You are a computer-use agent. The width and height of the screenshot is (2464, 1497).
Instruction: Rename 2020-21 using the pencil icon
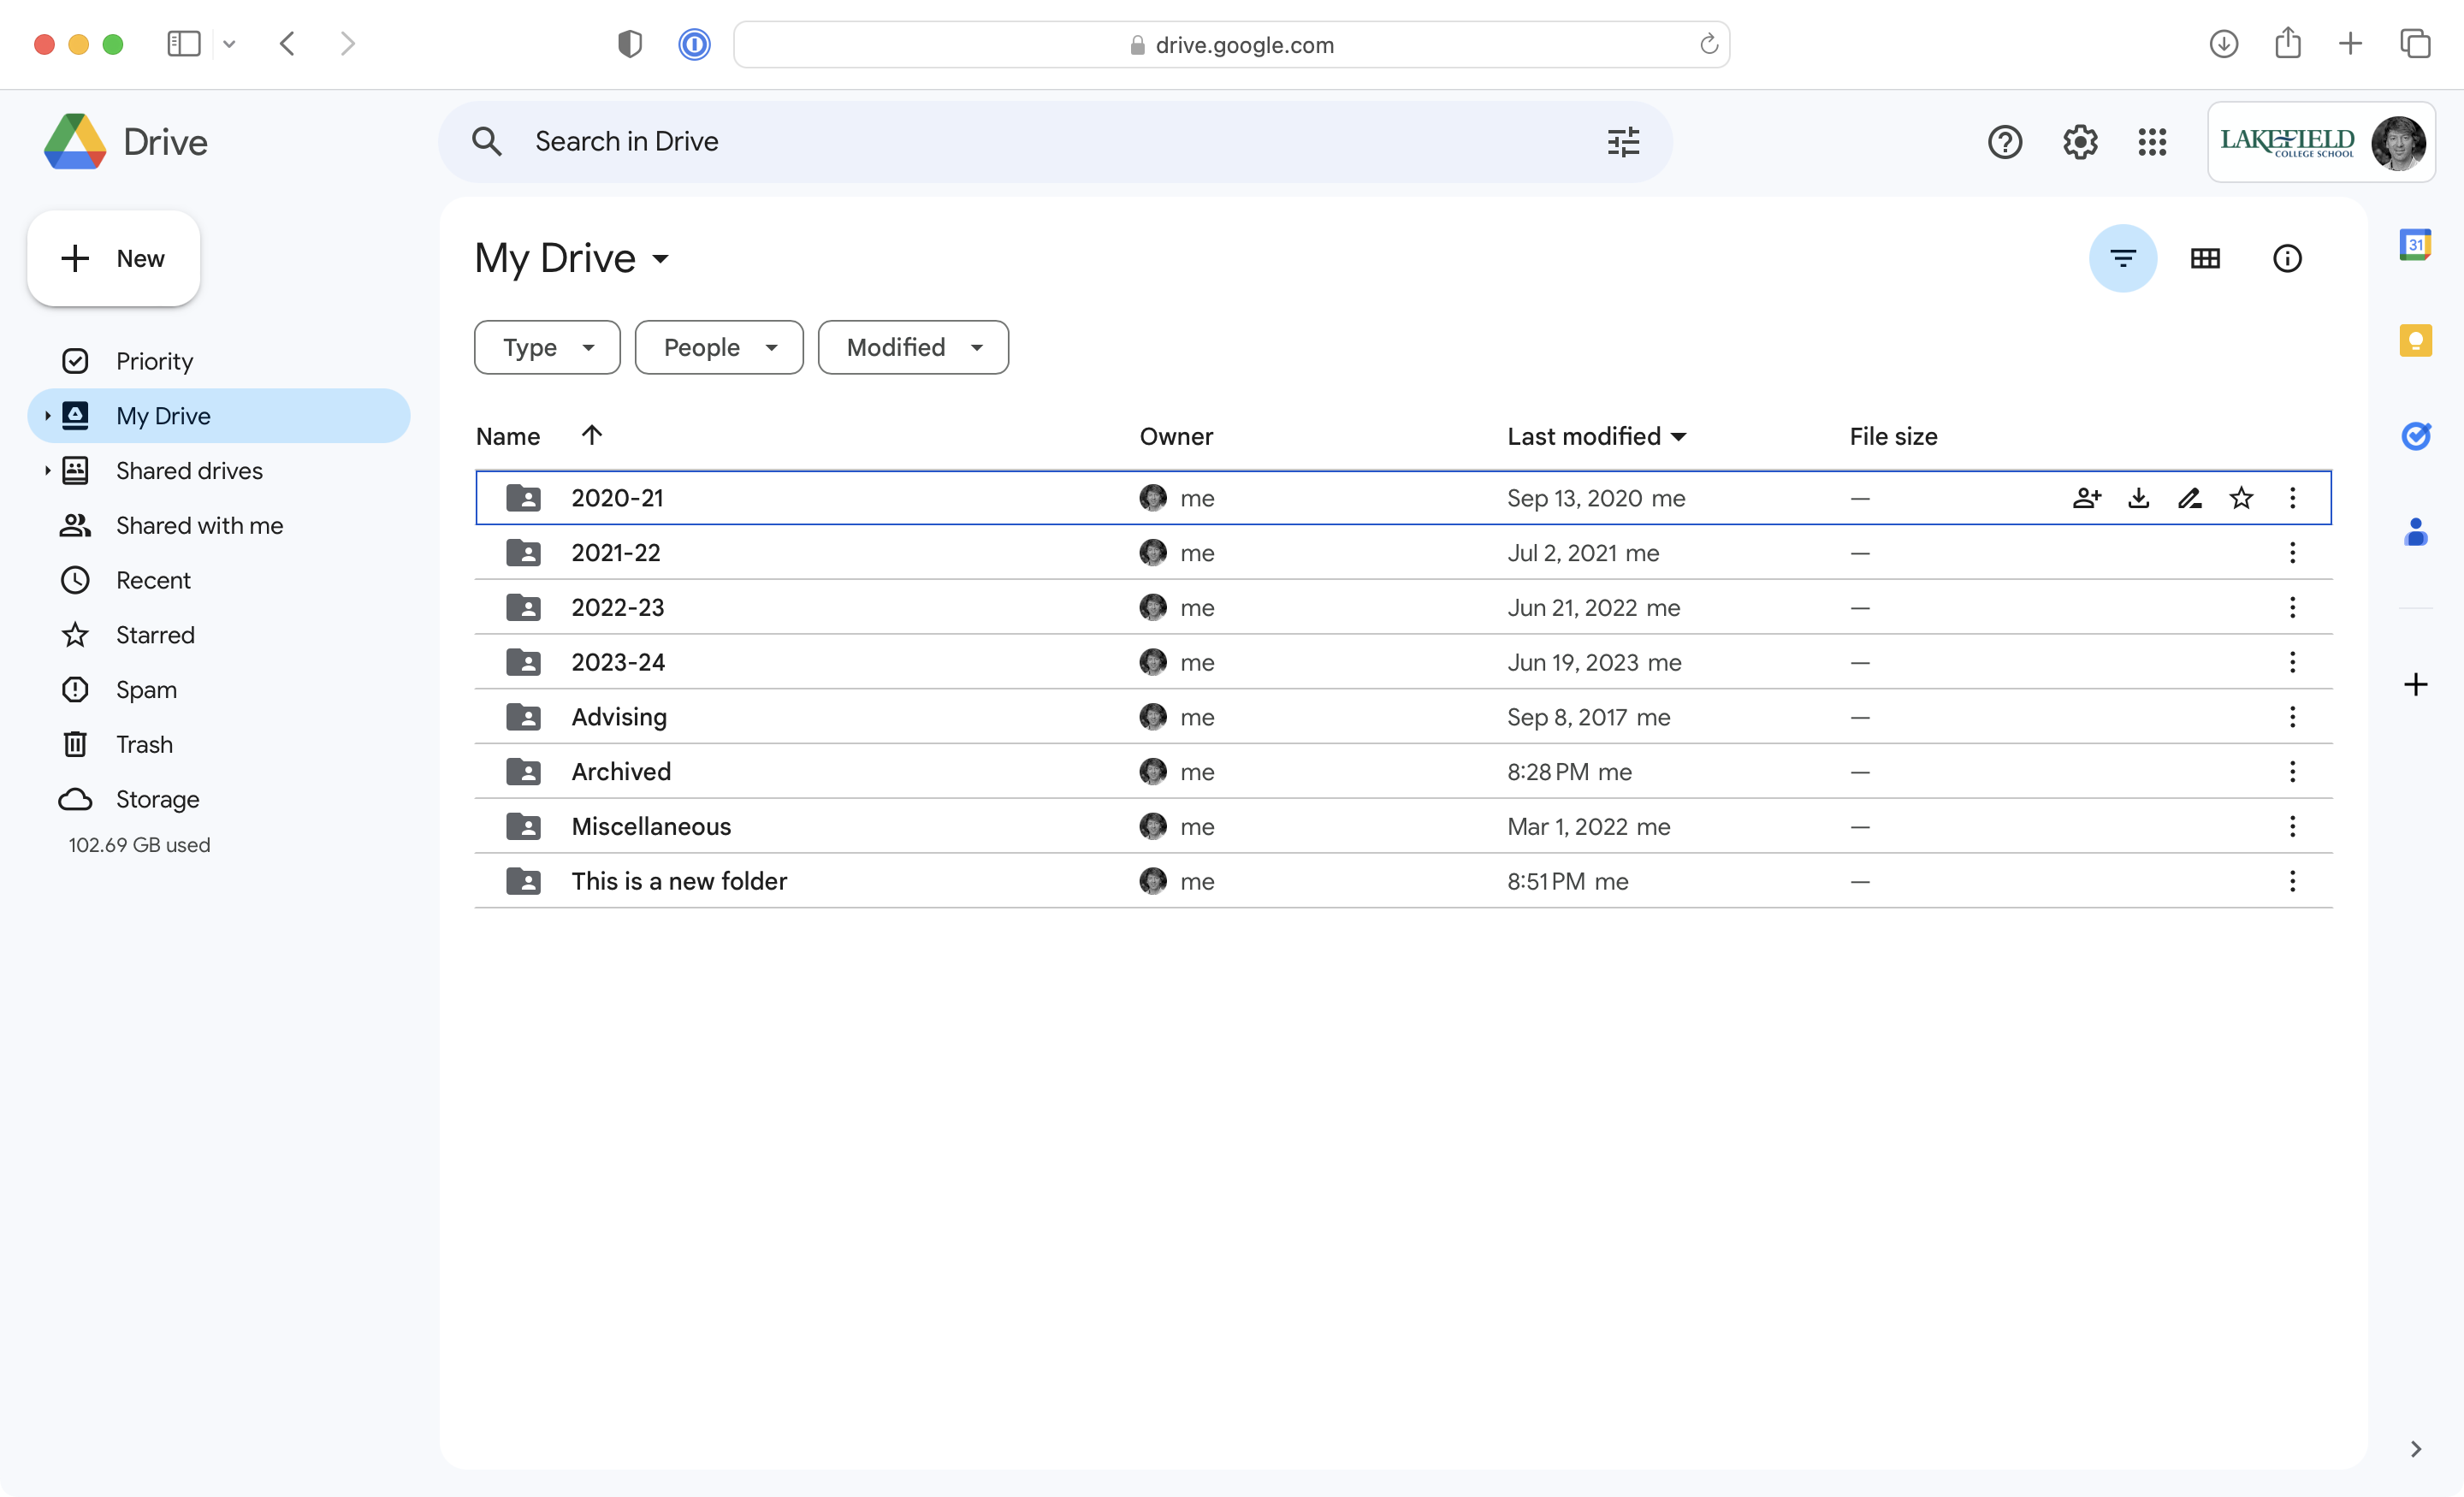tap(2190, 497)
